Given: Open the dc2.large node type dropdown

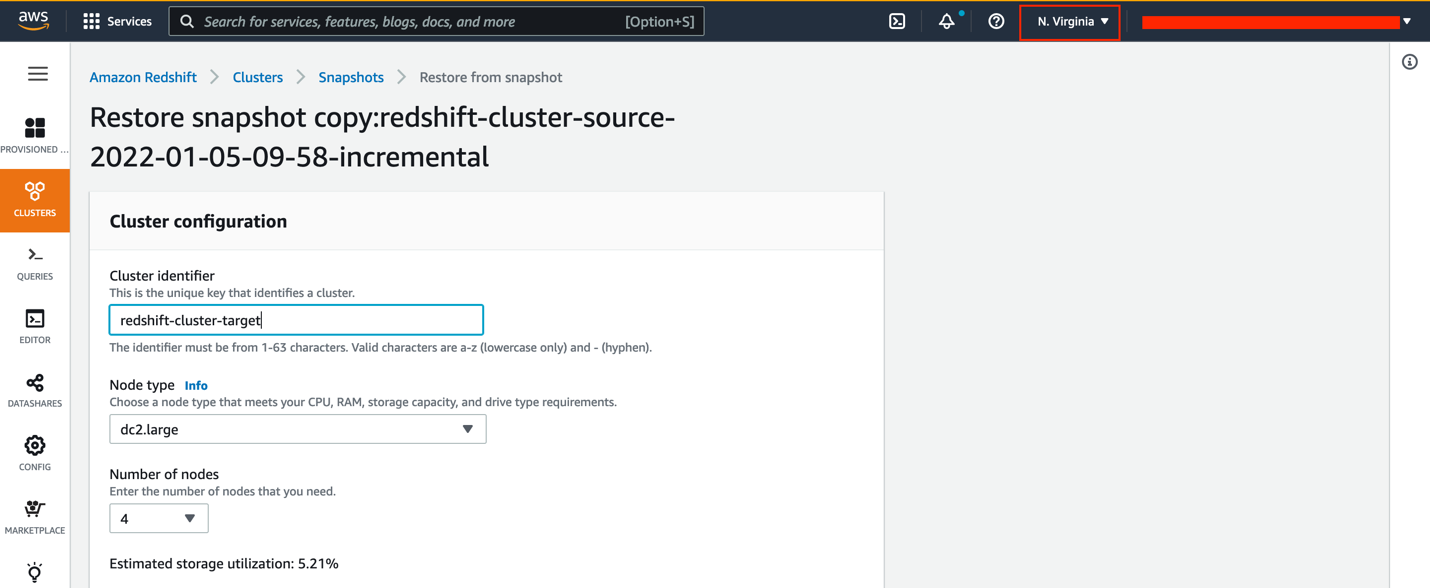Looking at the screenshot, I should [297, 429].
